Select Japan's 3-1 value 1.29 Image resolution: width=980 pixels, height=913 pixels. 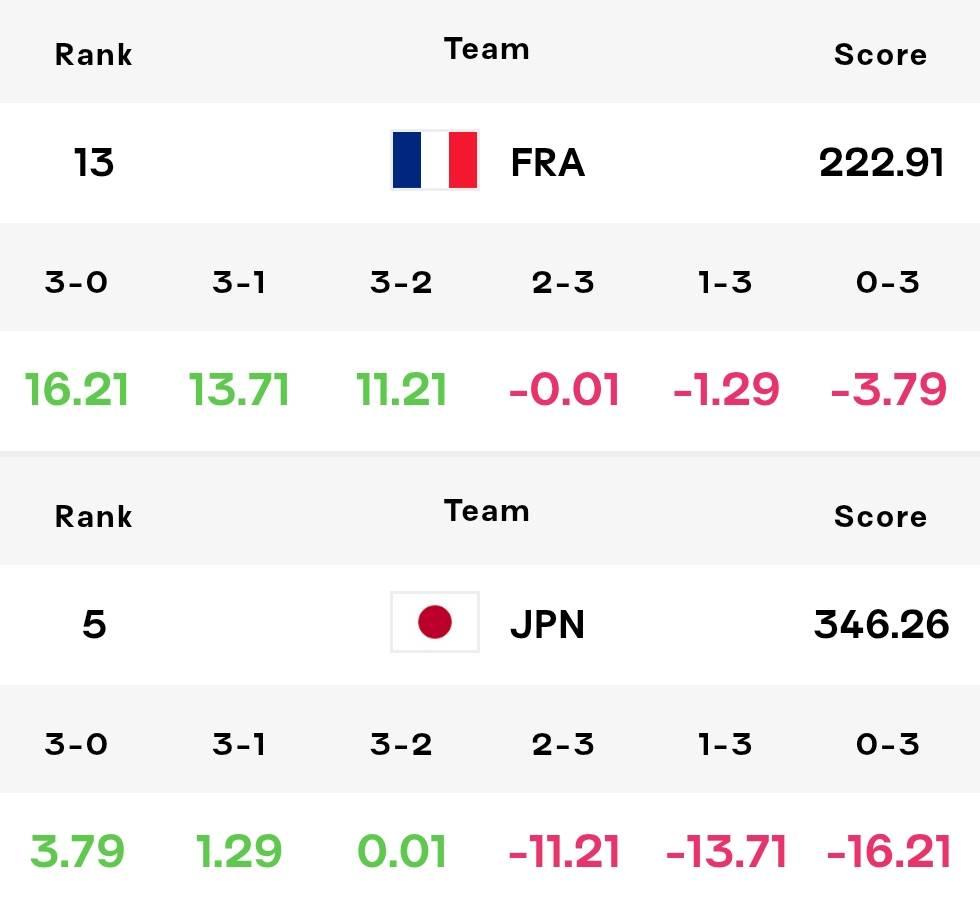[239, 851]
